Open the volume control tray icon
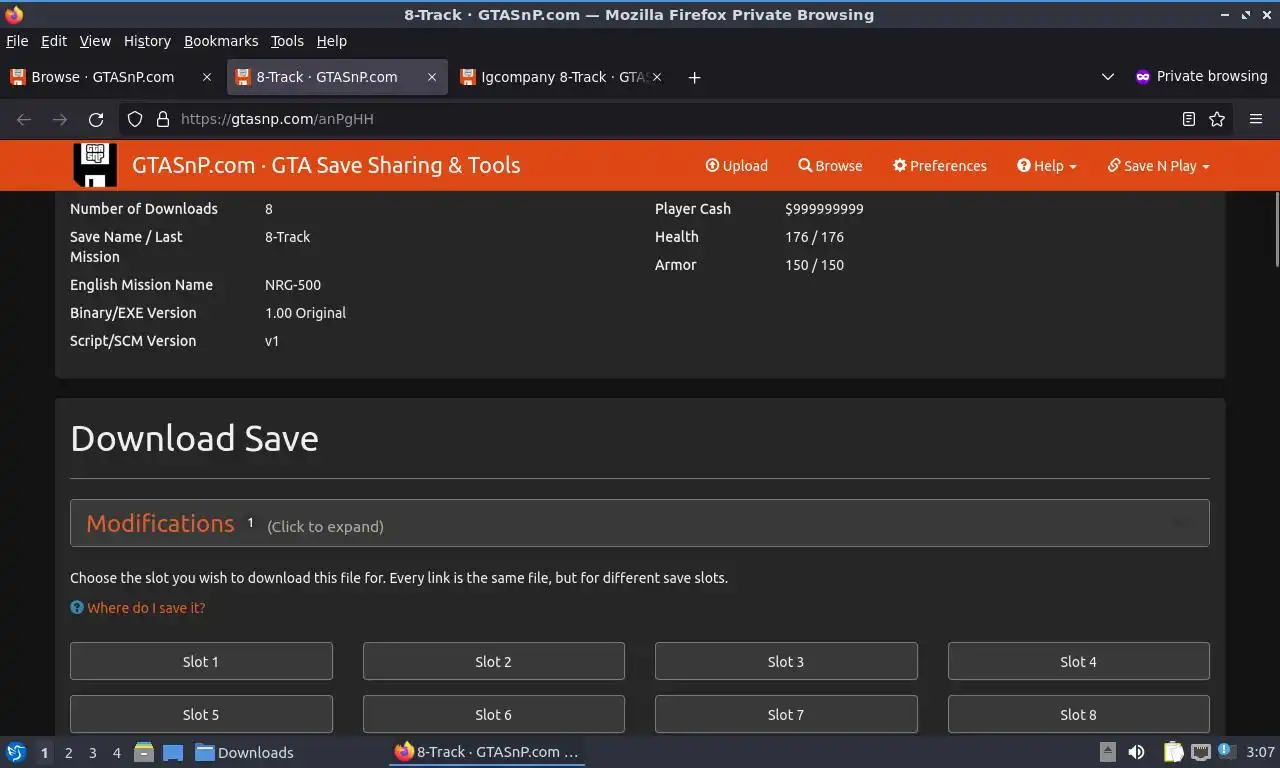This screenshot has height=768, width=1280. click(1136, 752)
